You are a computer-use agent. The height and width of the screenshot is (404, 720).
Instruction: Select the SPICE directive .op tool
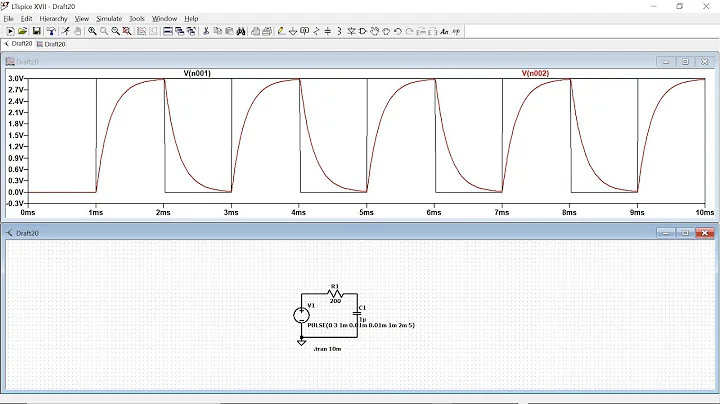point(456,31)
